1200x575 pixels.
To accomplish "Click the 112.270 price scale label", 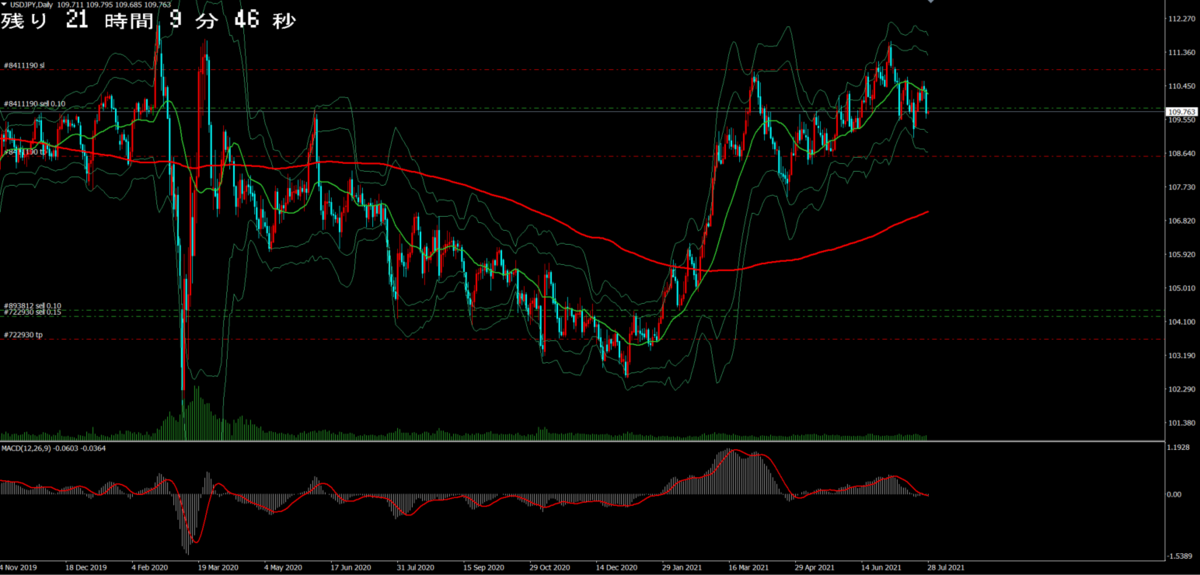I will pos(1183,19).
